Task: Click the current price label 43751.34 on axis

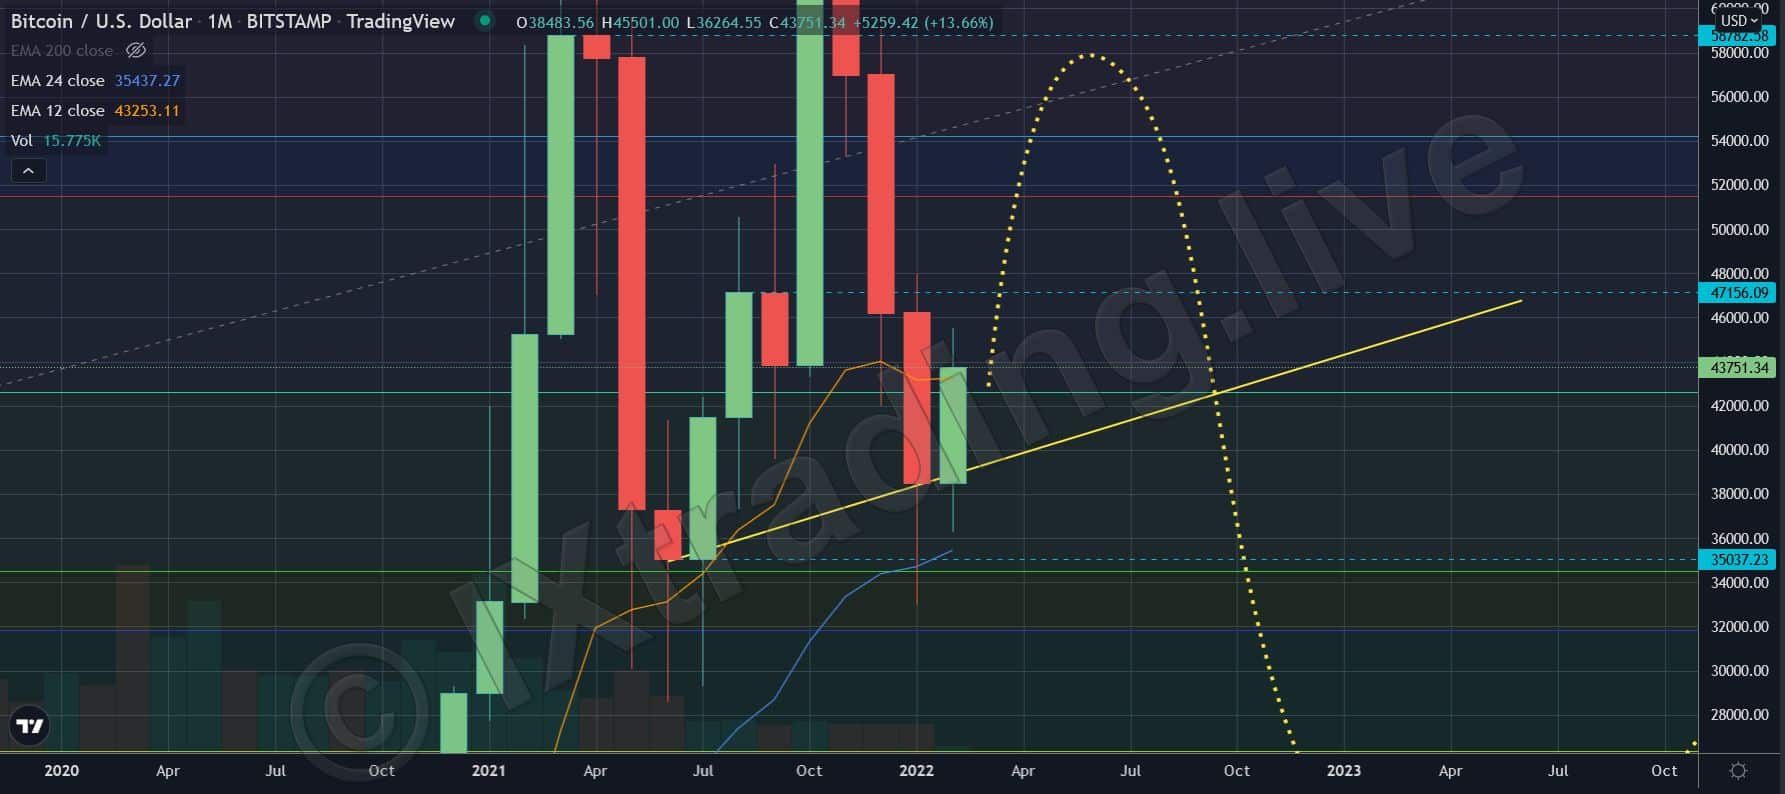Action: 1739,368
